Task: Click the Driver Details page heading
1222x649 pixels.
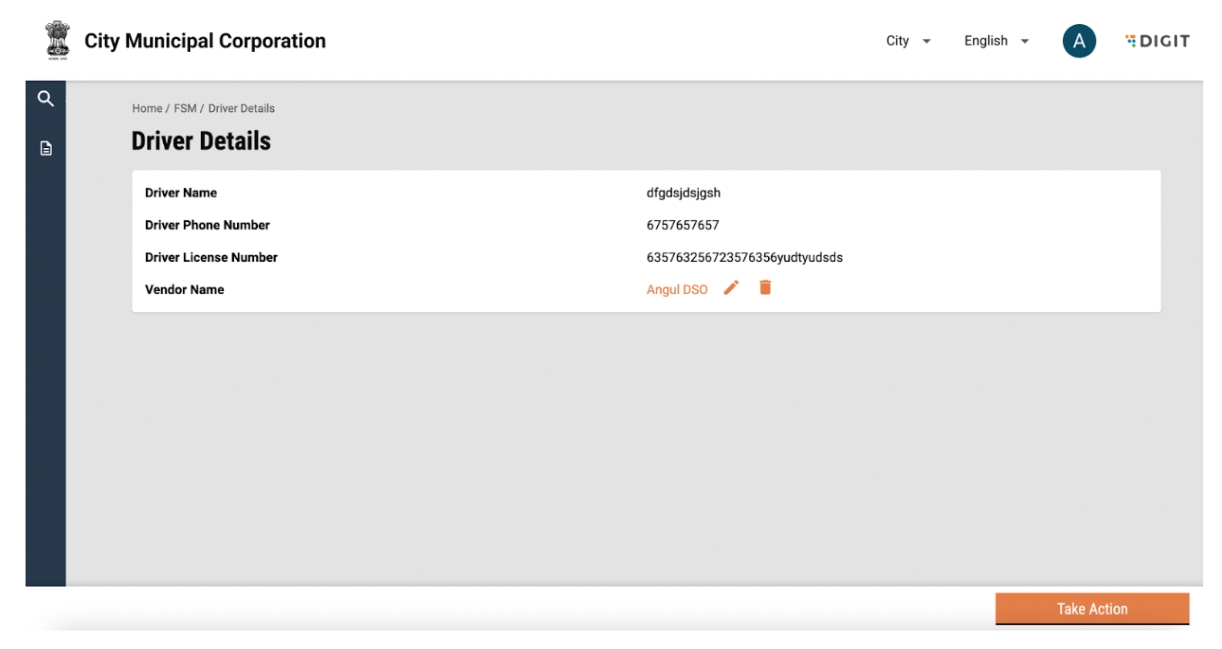Action: click(x=201, y=141)
